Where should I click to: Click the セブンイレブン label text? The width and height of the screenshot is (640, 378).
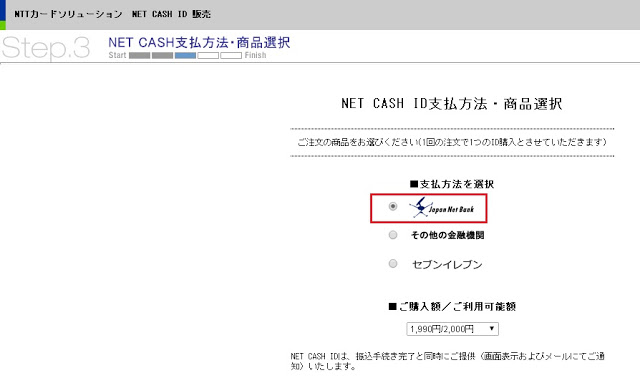(447, 265)
